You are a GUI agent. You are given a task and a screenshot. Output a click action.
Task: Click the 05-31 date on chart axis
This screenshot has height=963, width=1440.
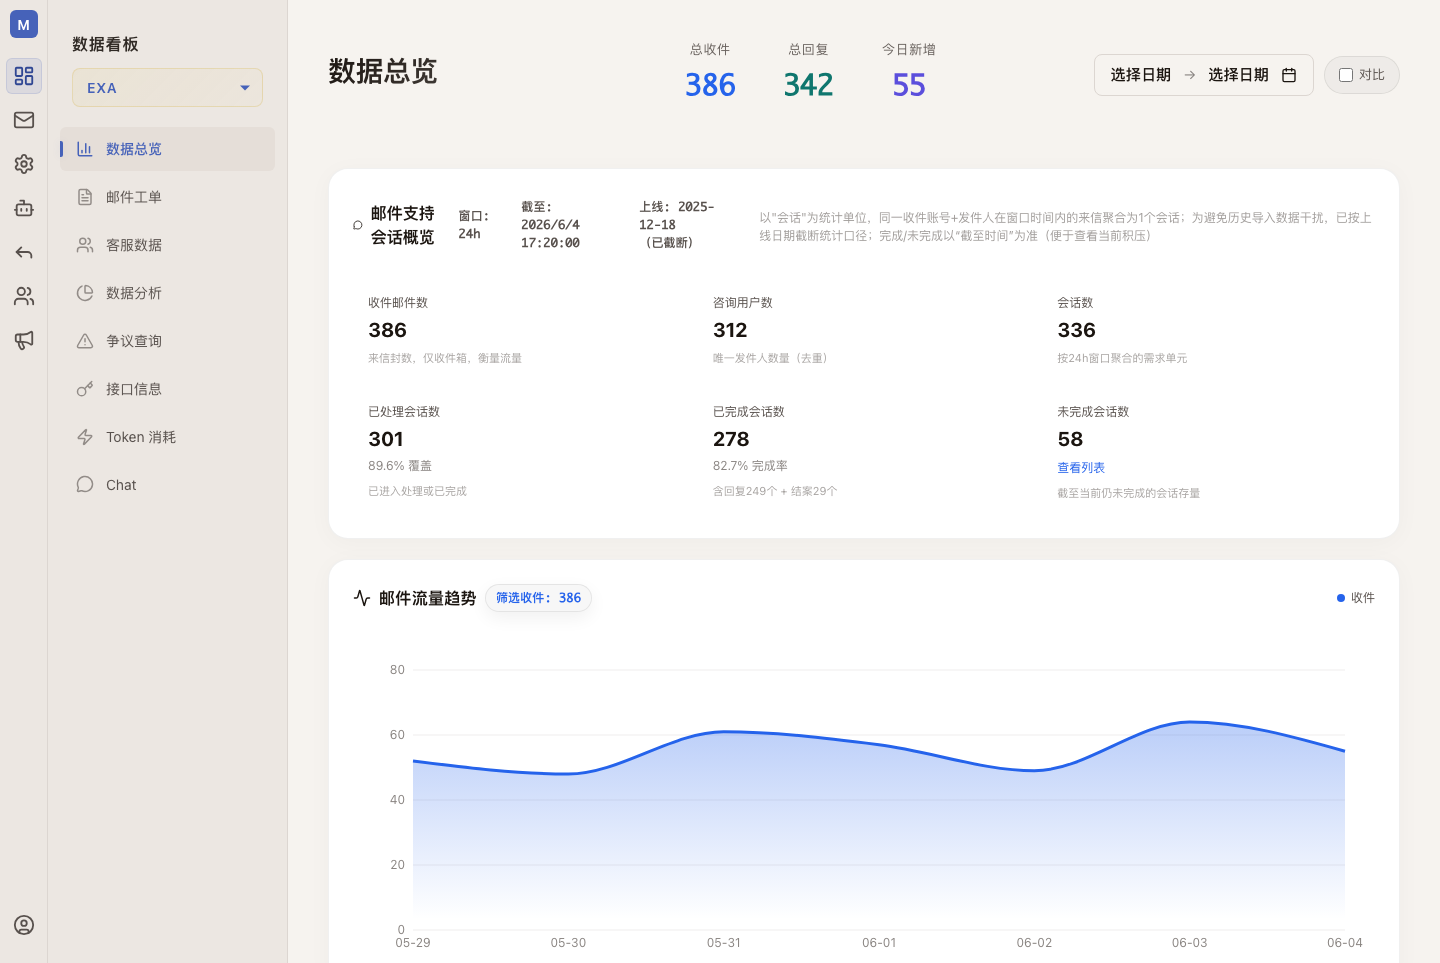click(x=724, y=943)
